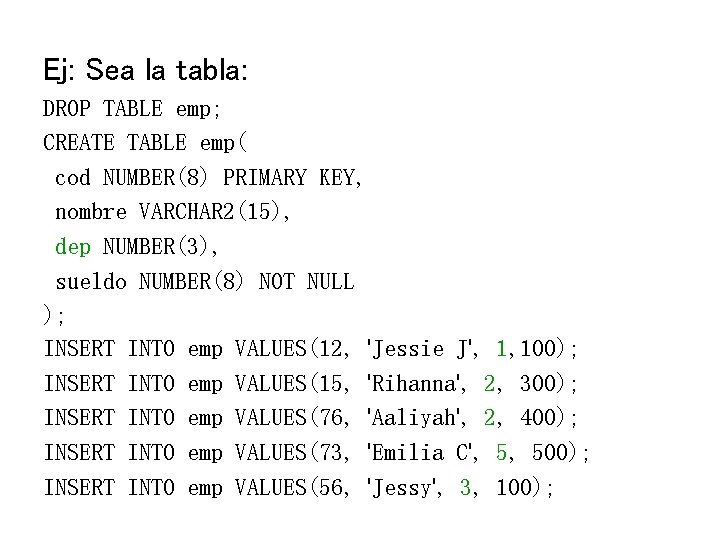Click the code value 12 in first insert

tap(330, 349)
